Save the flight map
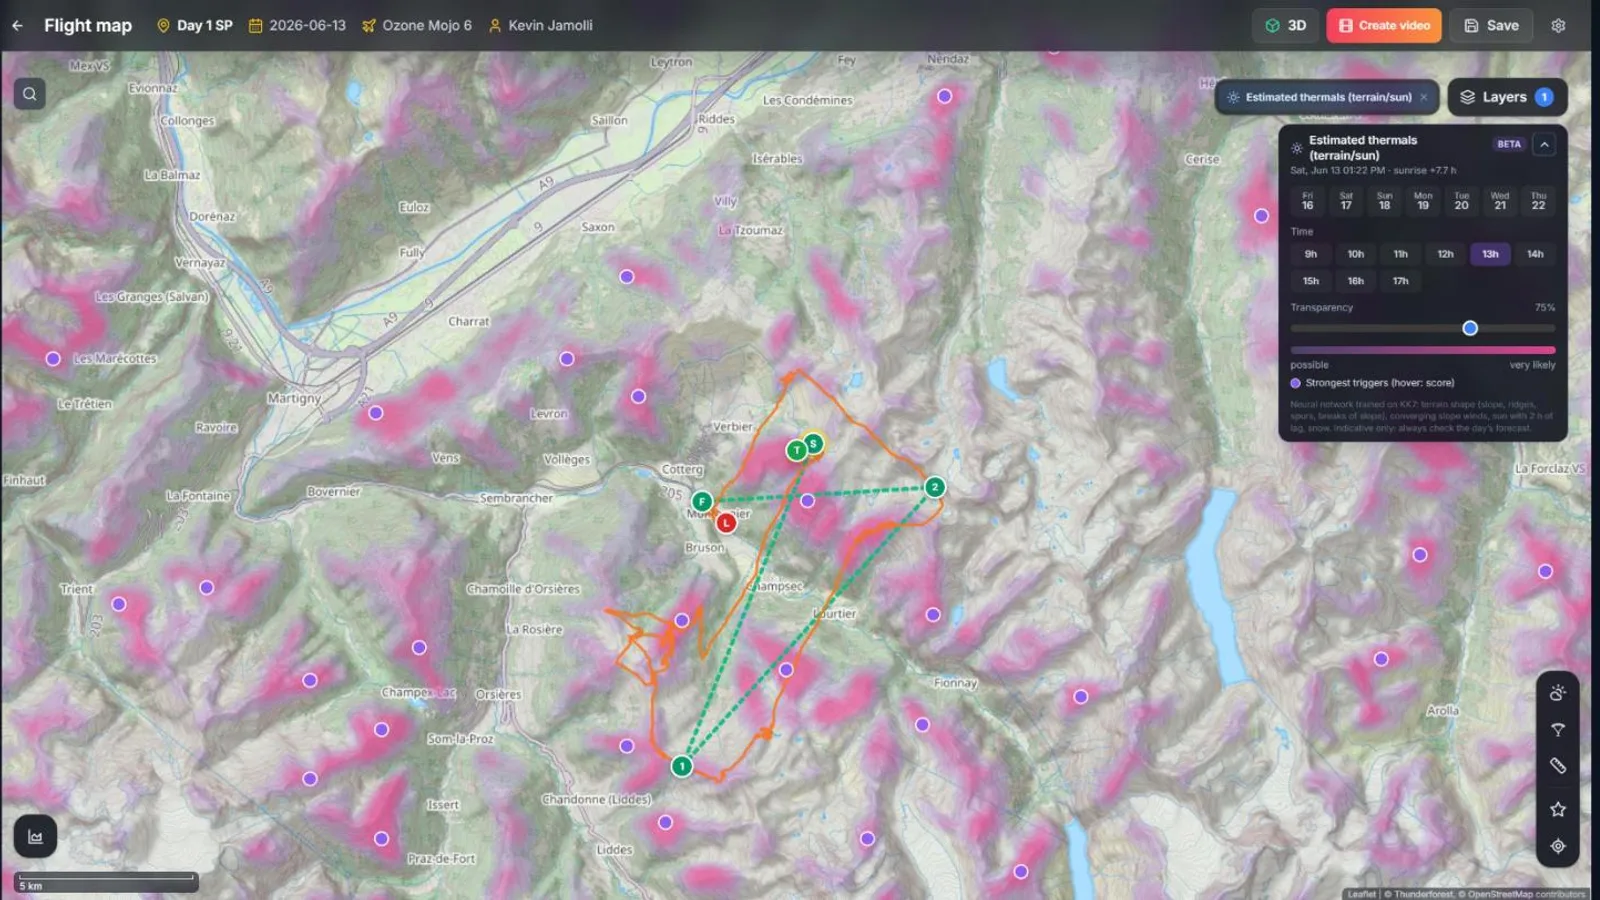The height and width of the screenshot is (900, 1600). coord(1491,26)
